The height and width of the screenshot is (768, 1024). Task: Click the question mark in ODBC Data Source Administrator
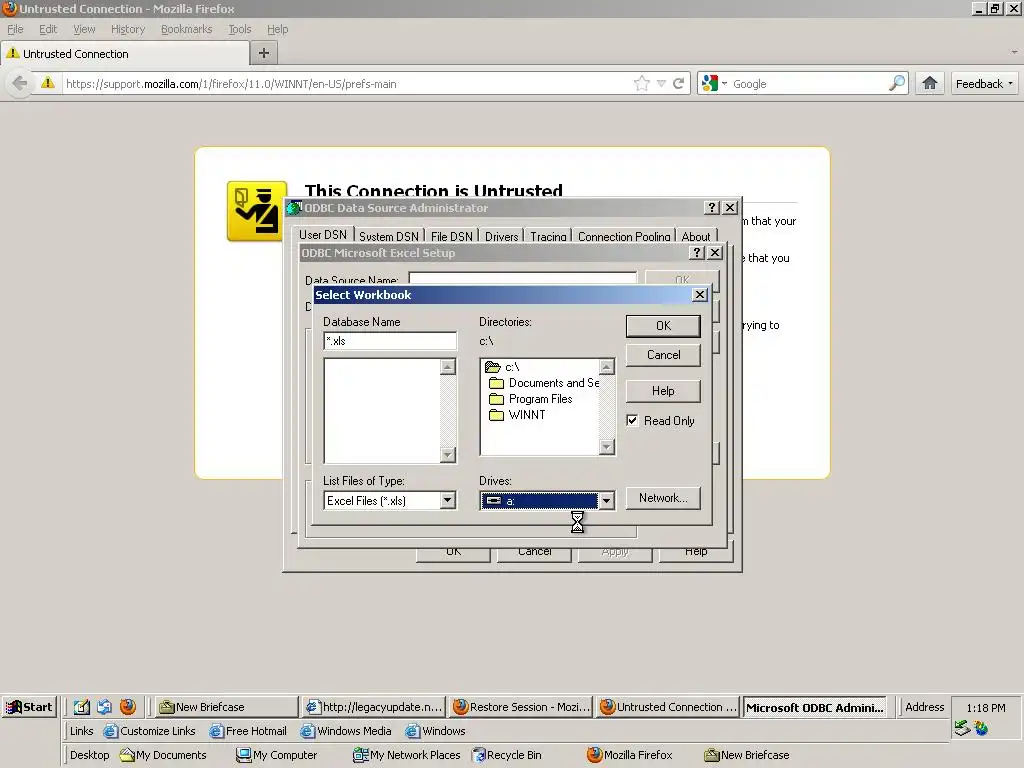[x=712, y=208]
